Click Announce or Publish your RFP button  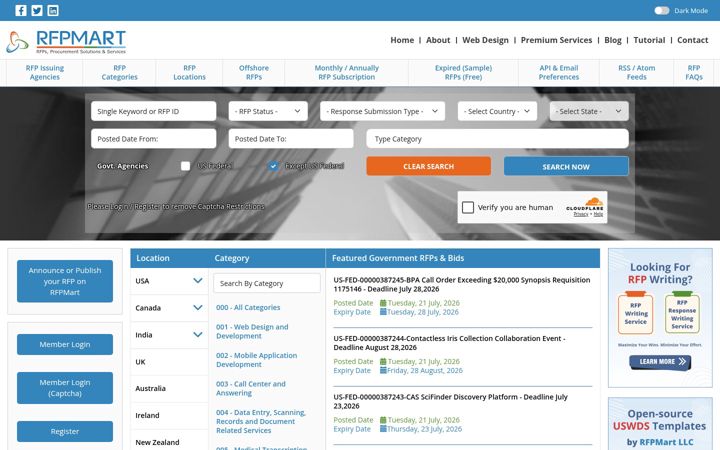click(65, 281)
